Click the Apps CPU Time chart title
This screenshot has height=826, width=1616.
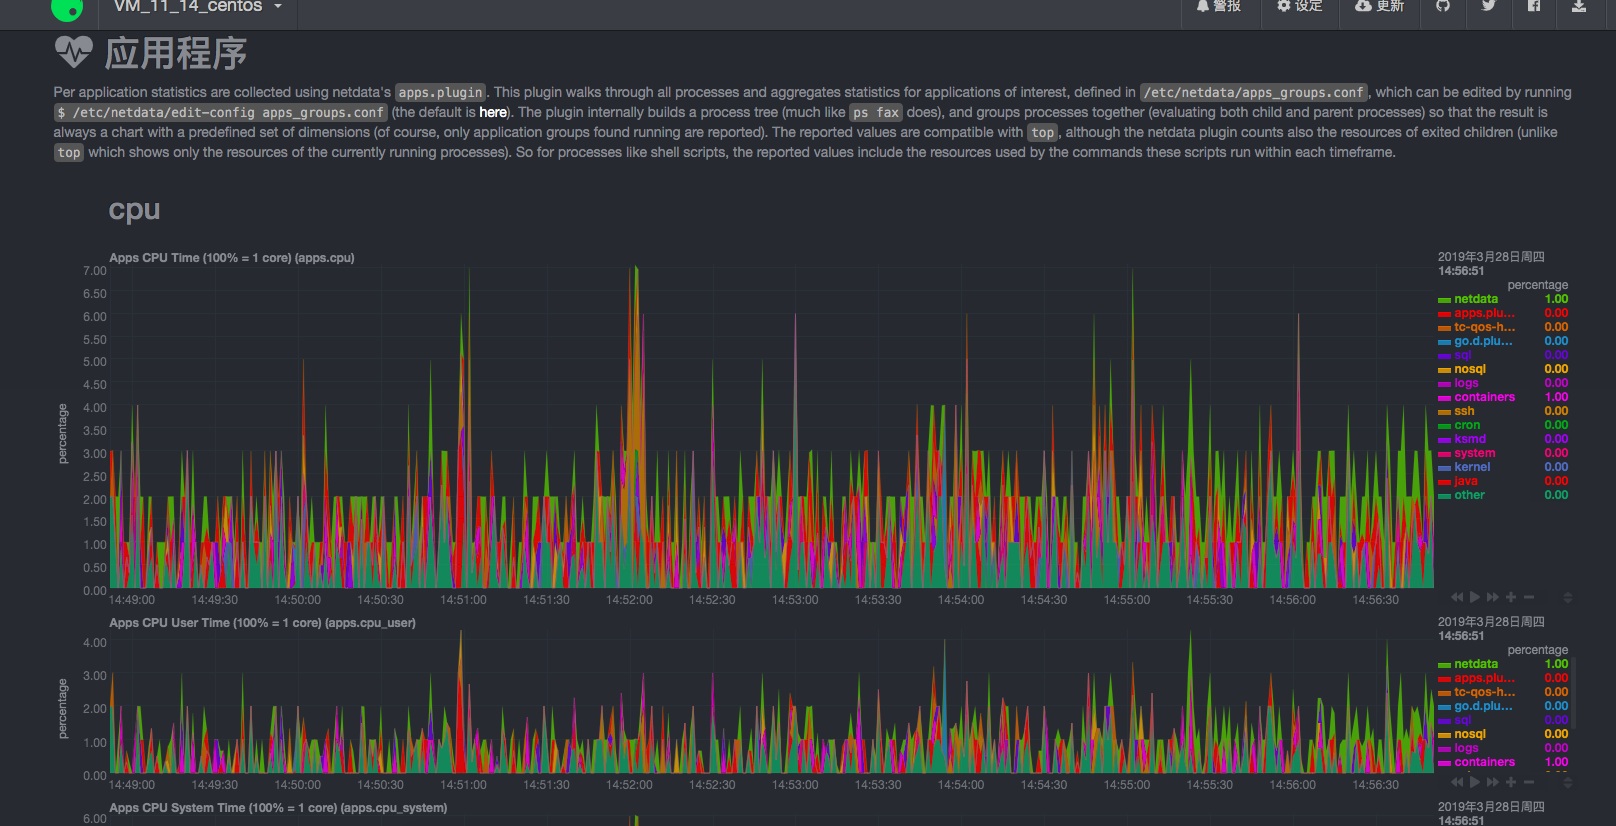[232, 258]
